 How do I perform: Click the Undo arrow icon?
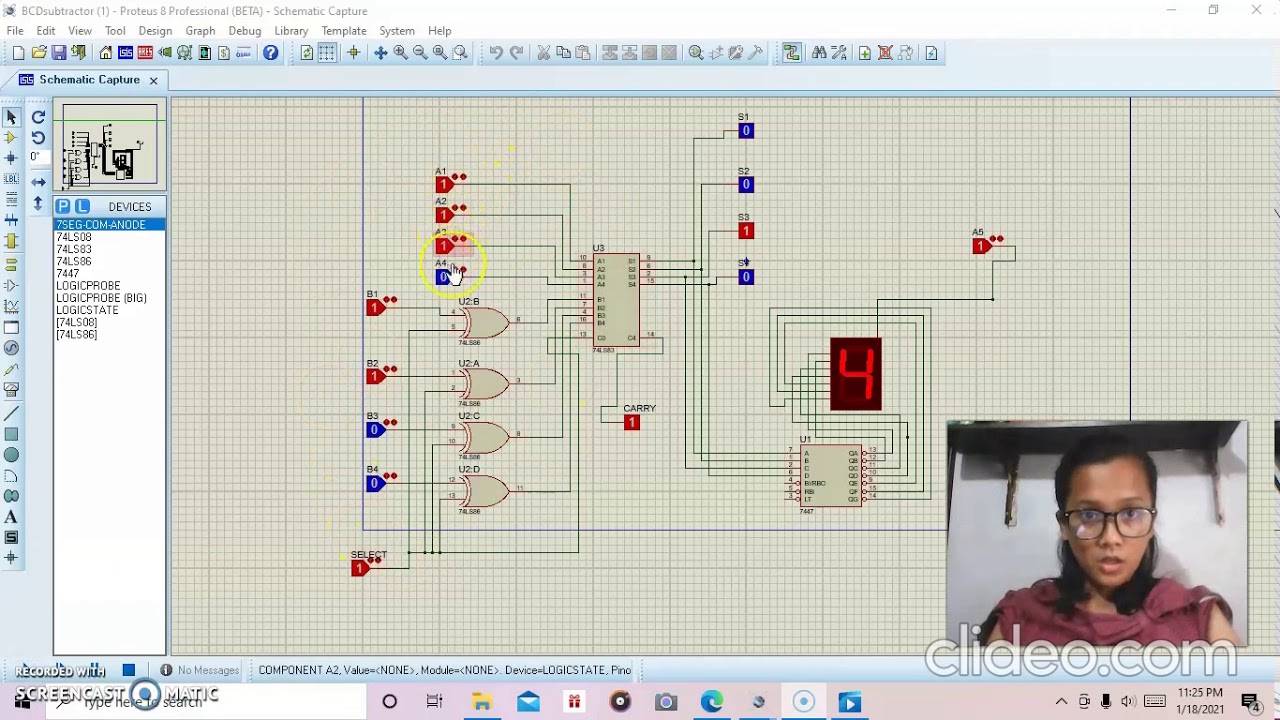point(496,53)
